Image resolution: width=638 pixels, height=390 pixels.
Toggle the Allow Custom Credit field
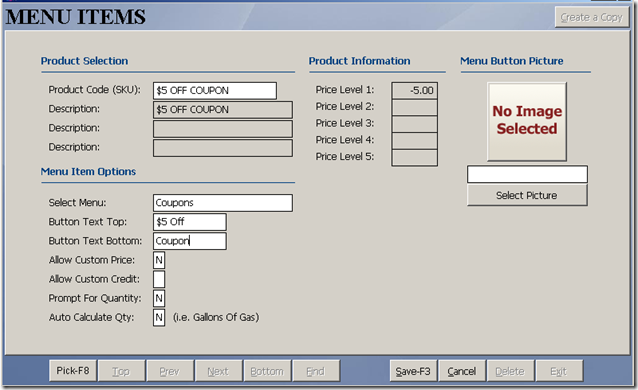pyautogui.click(x=159, y=279)
